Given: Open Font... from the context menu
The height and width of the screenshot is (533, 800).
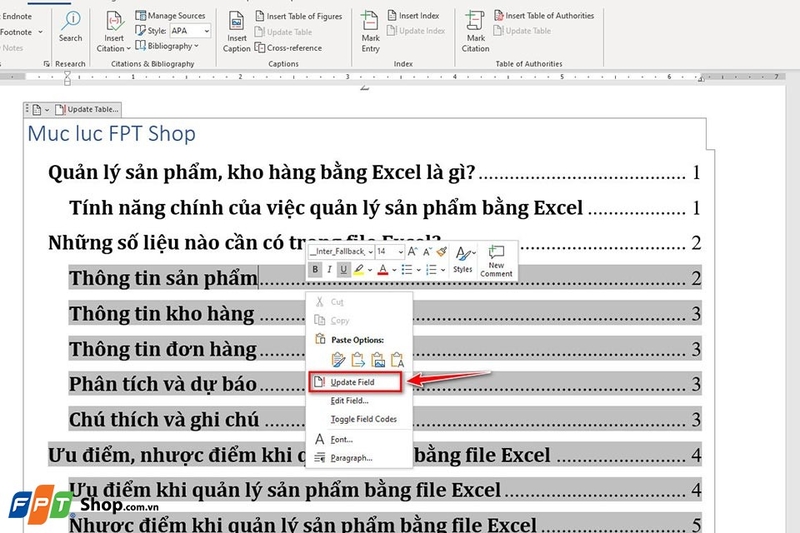Looking at the screenshot, I should 341,440.
